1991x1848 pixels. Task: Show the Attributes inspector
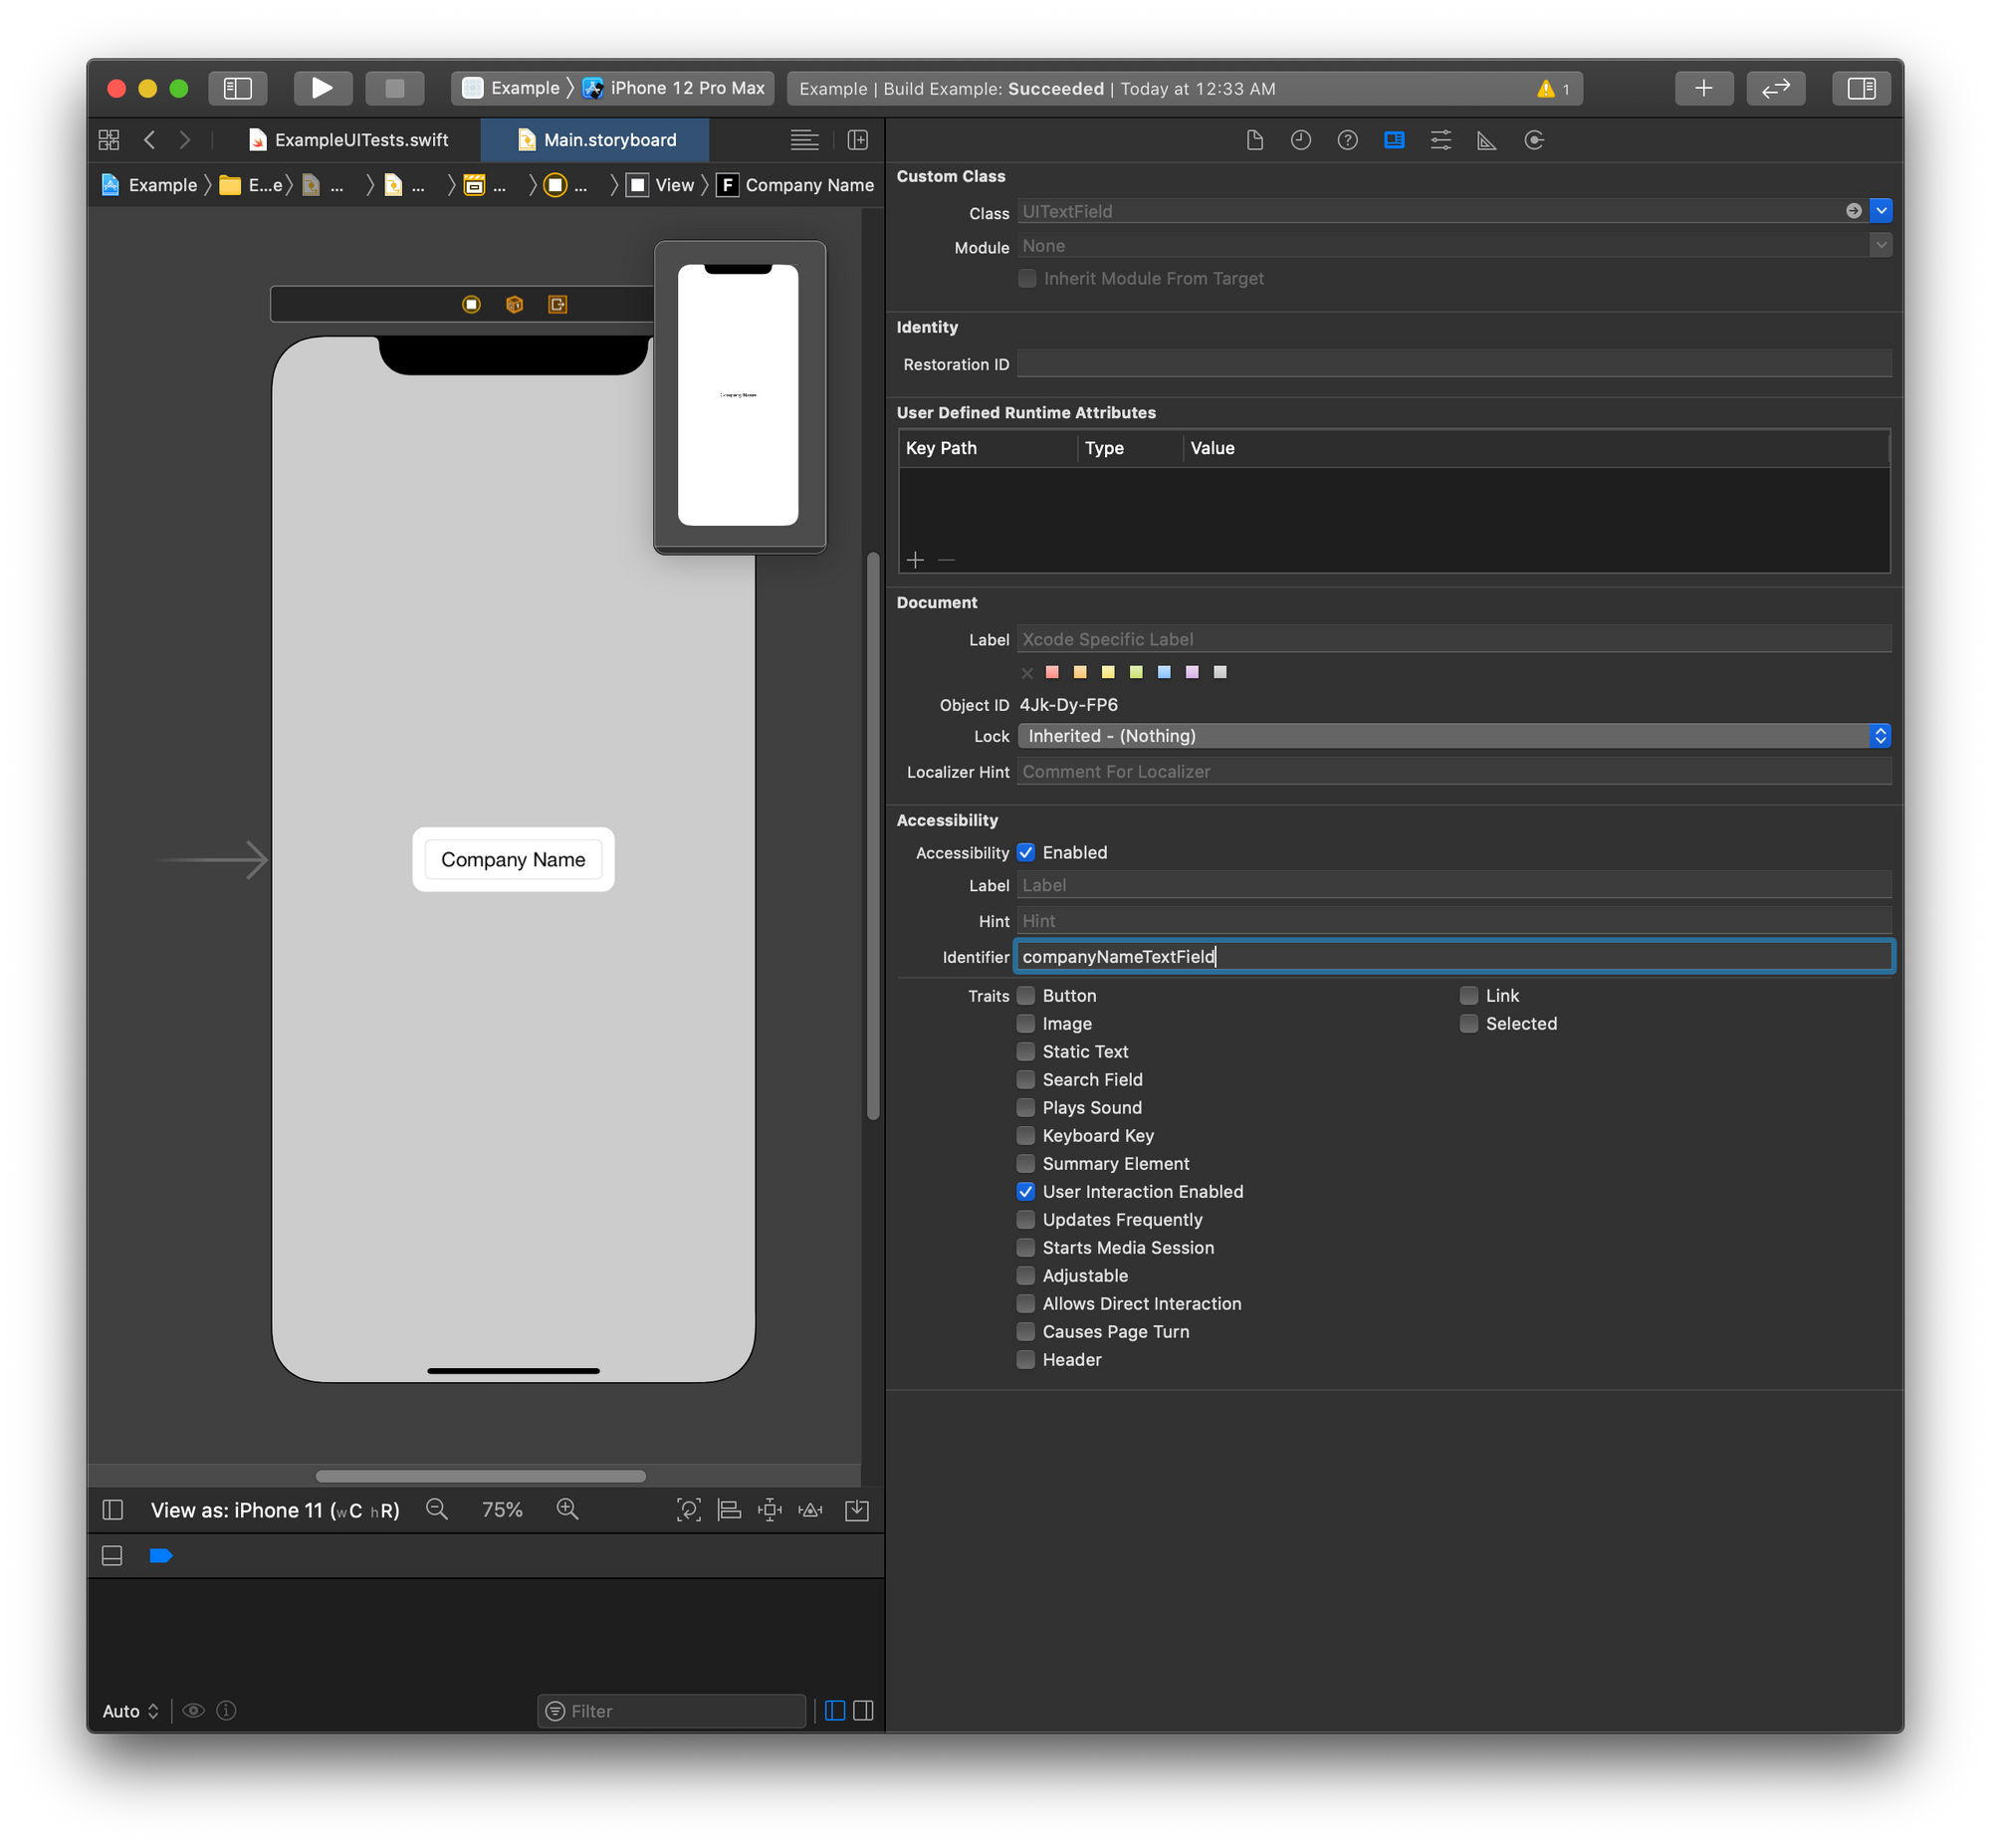tap(1440, 140)
